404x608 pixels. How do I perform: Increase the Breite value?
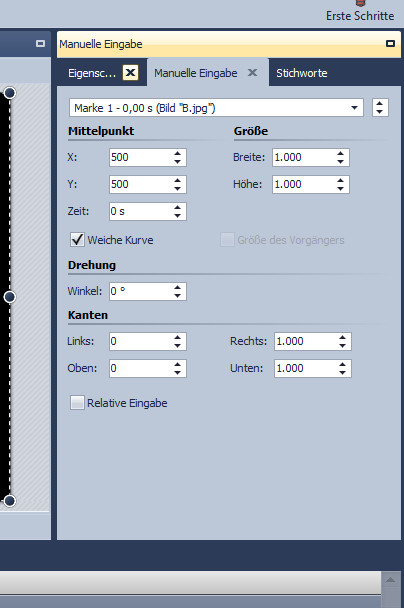click(340, 153)
